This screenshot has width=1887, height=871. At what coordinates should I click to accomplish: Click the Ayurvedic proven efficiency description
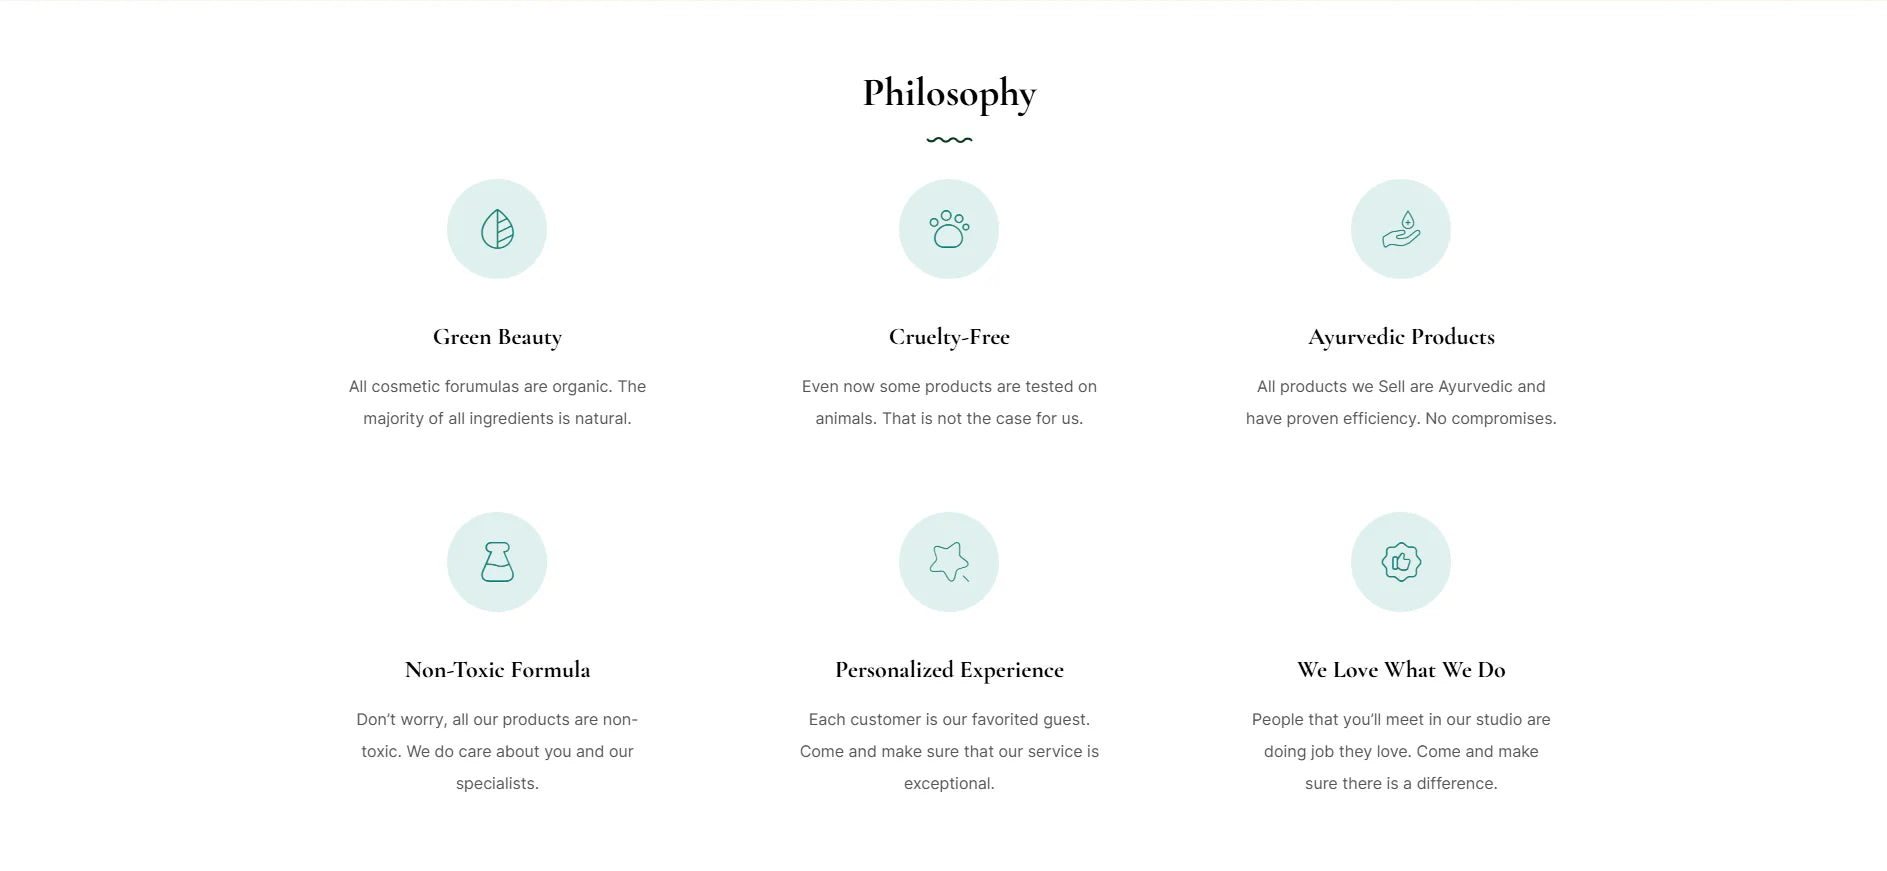click(1401, 402)
